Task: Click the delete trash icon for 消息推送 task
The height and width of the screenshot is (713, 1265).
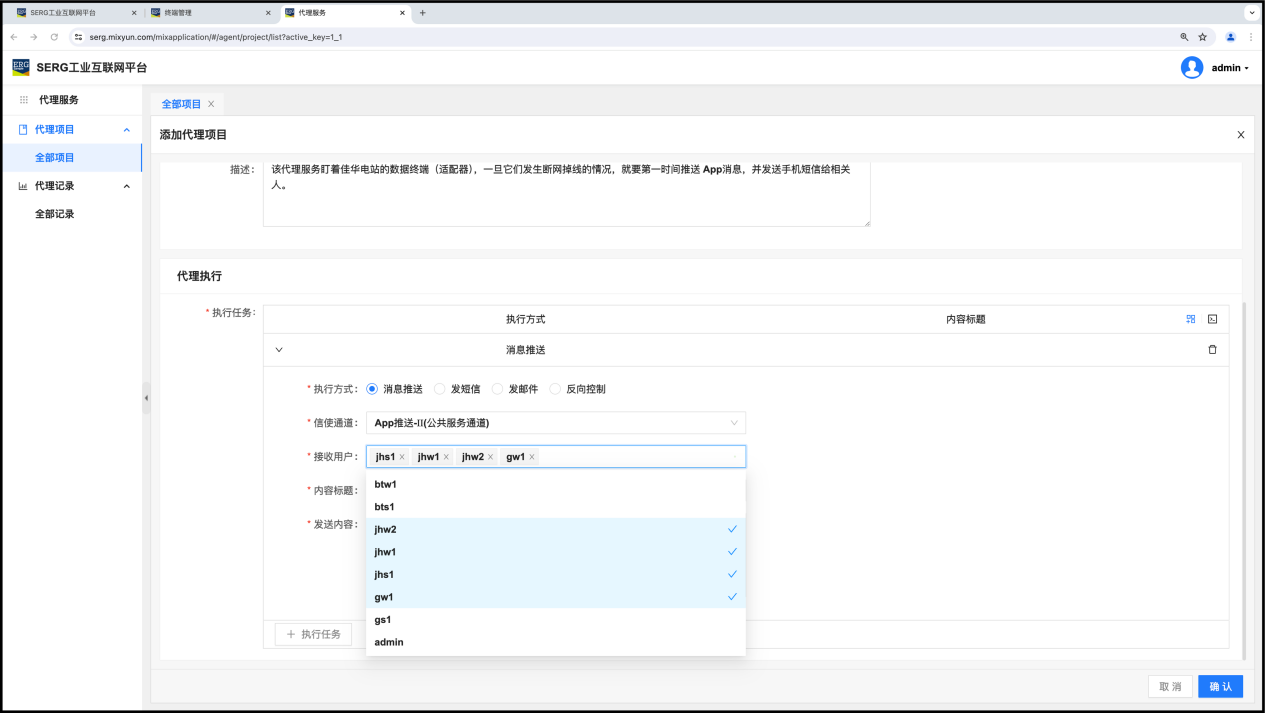Action: 1212,350
